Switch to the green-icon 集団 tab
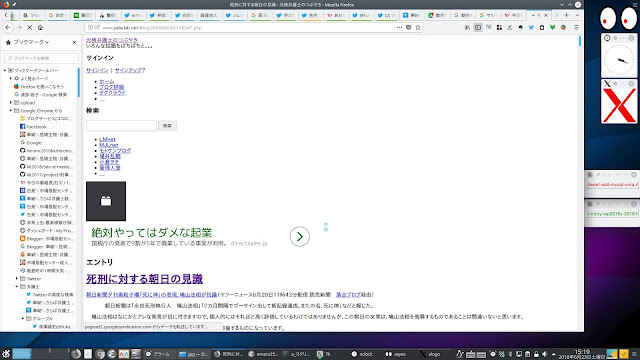640x360 pixels. point(82,15)
